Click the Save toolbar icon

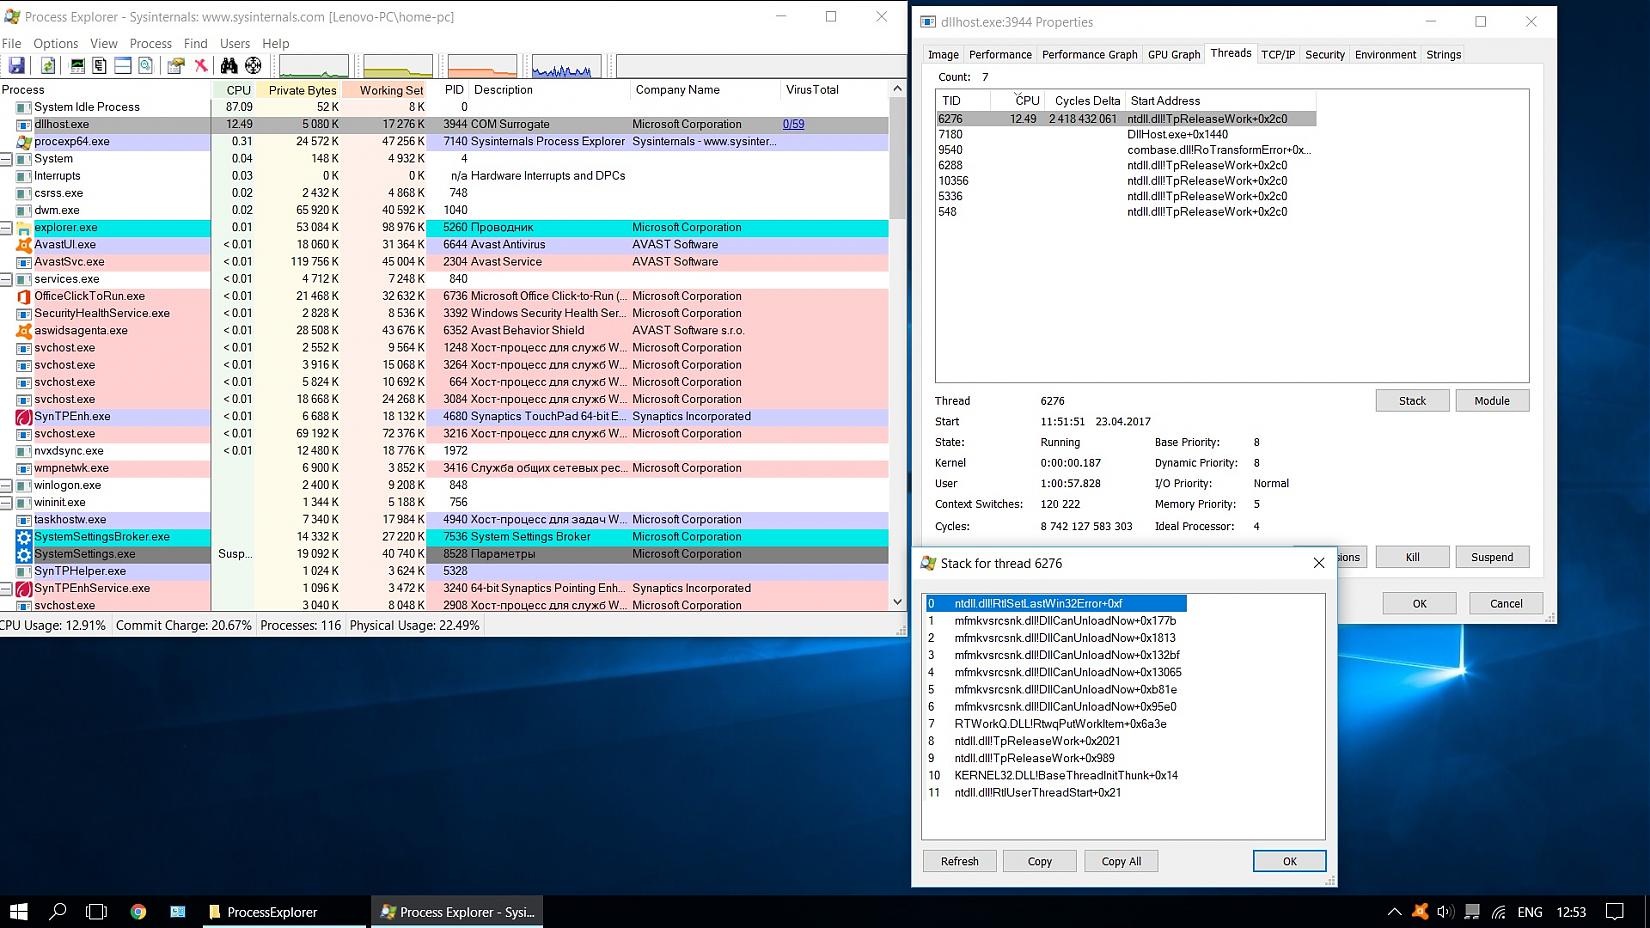[16, 66]
